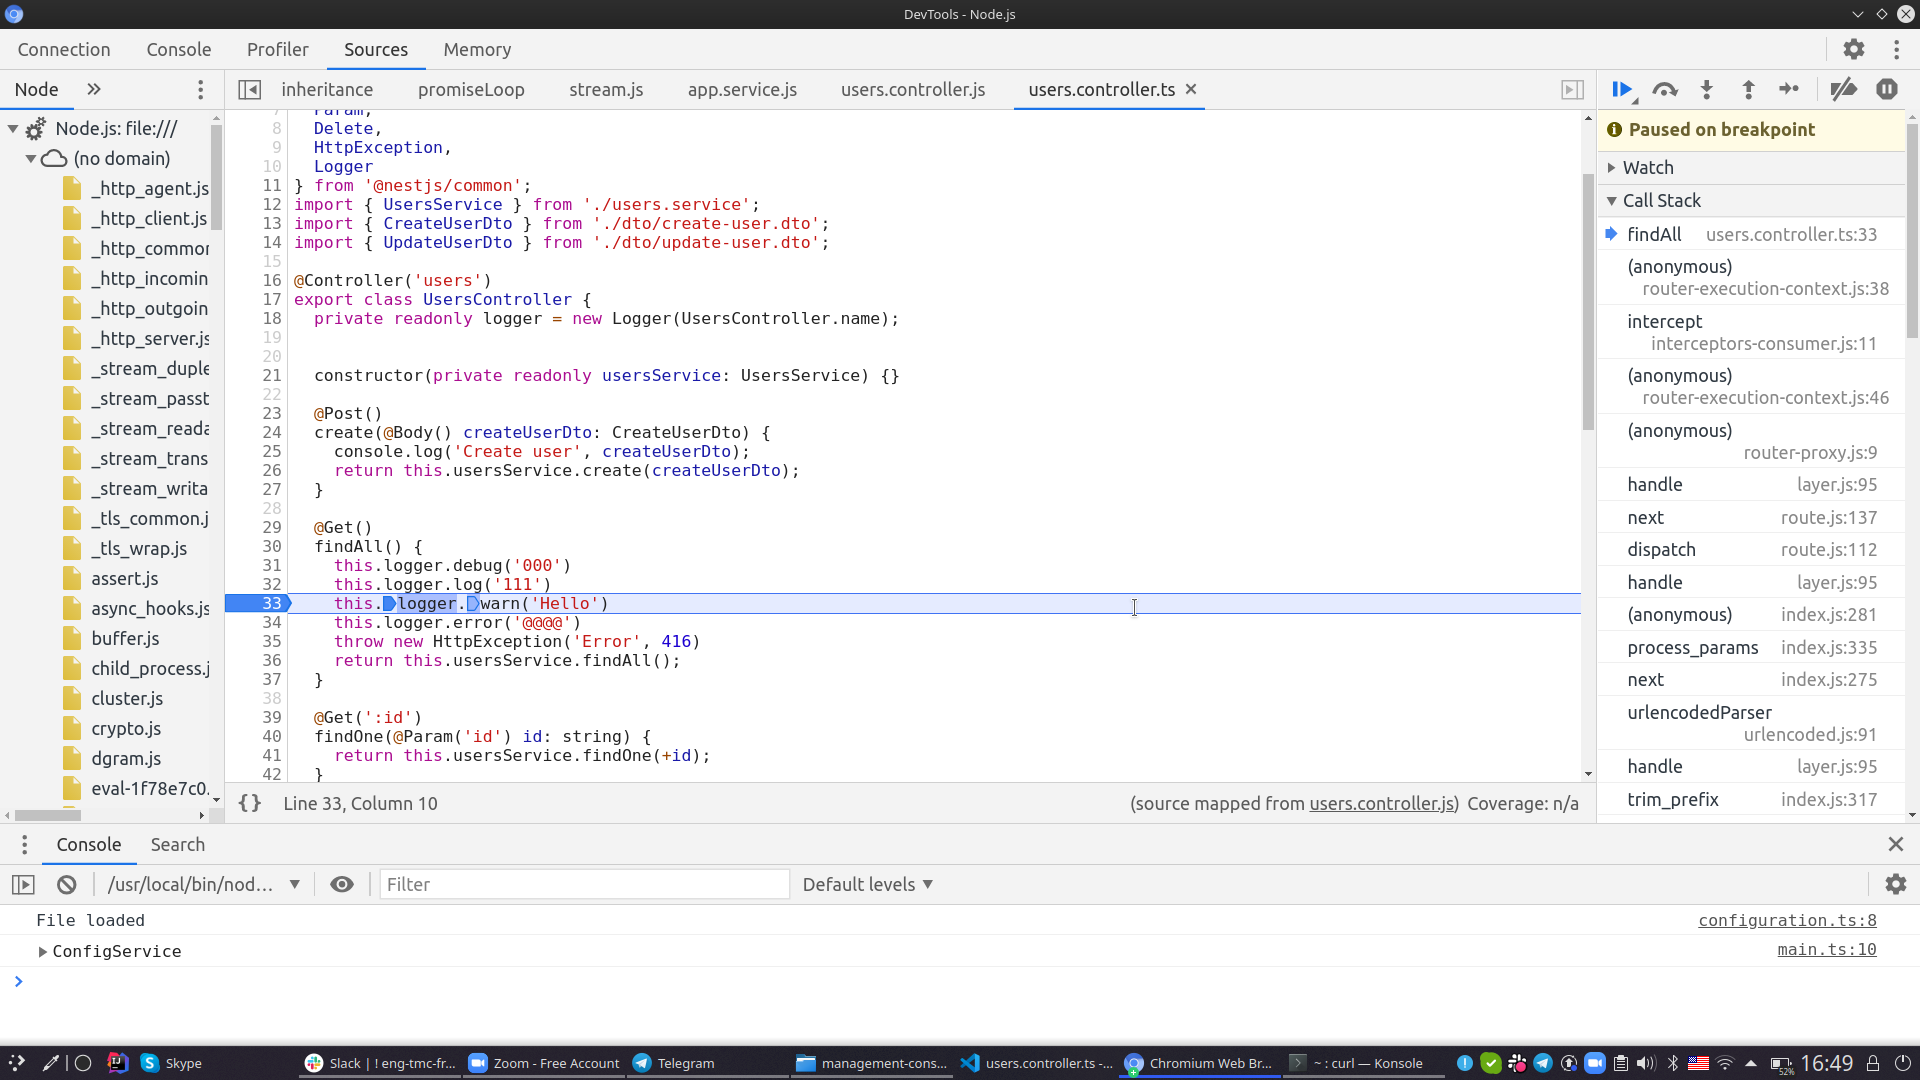Screen dimensions: 1920x1080
Task: Step into next function call
Action: tap(1707, 90)
